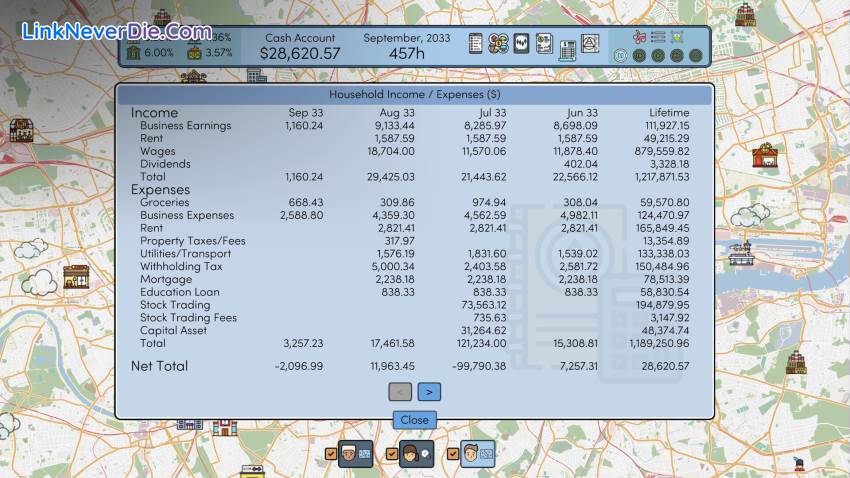
Task: Go to next page with > button
Action: [x=429, y=392]
